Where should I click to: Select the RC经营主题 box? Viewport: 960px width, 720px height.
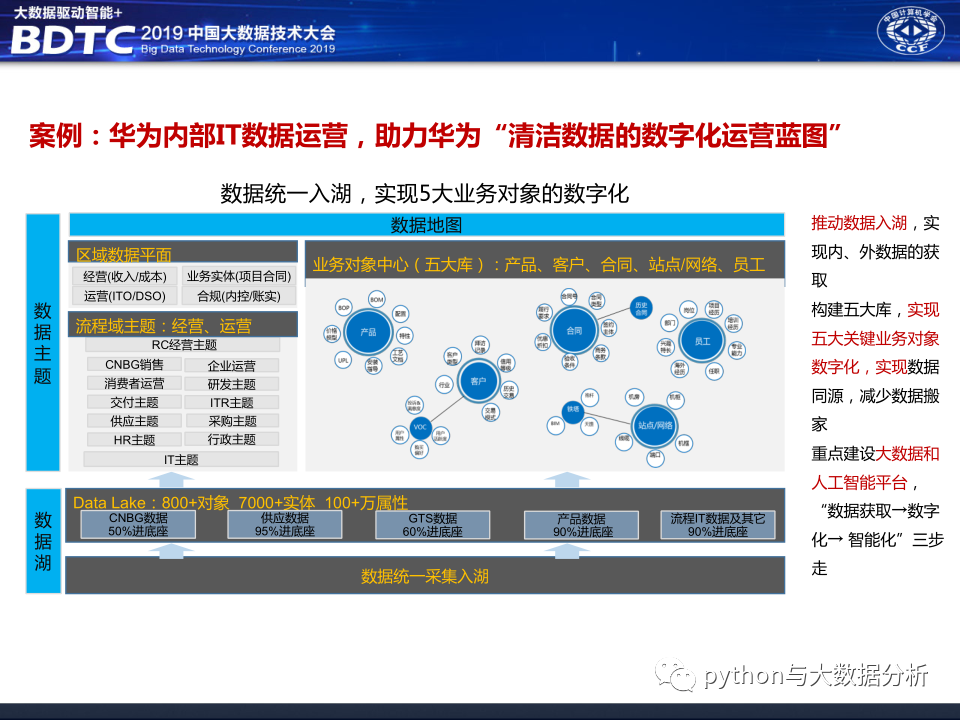[183, 345]
